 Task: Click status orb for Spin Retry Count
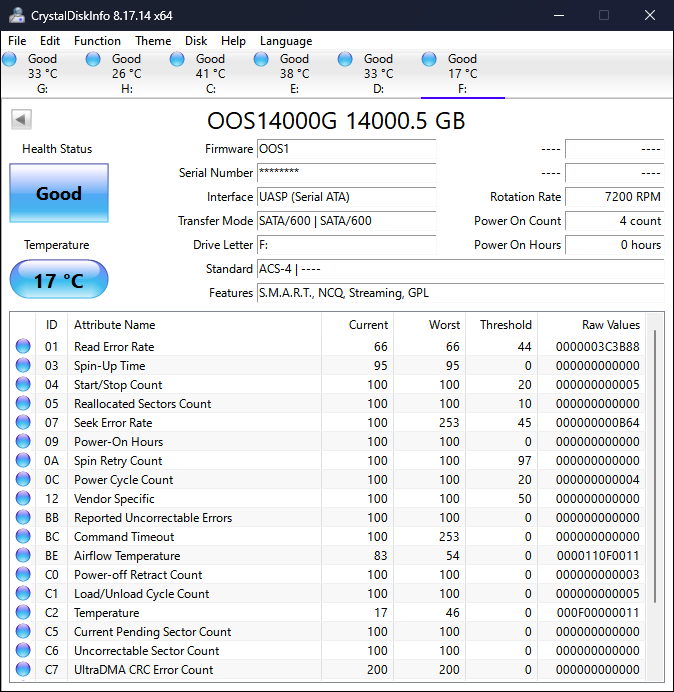tap(23, 460)
